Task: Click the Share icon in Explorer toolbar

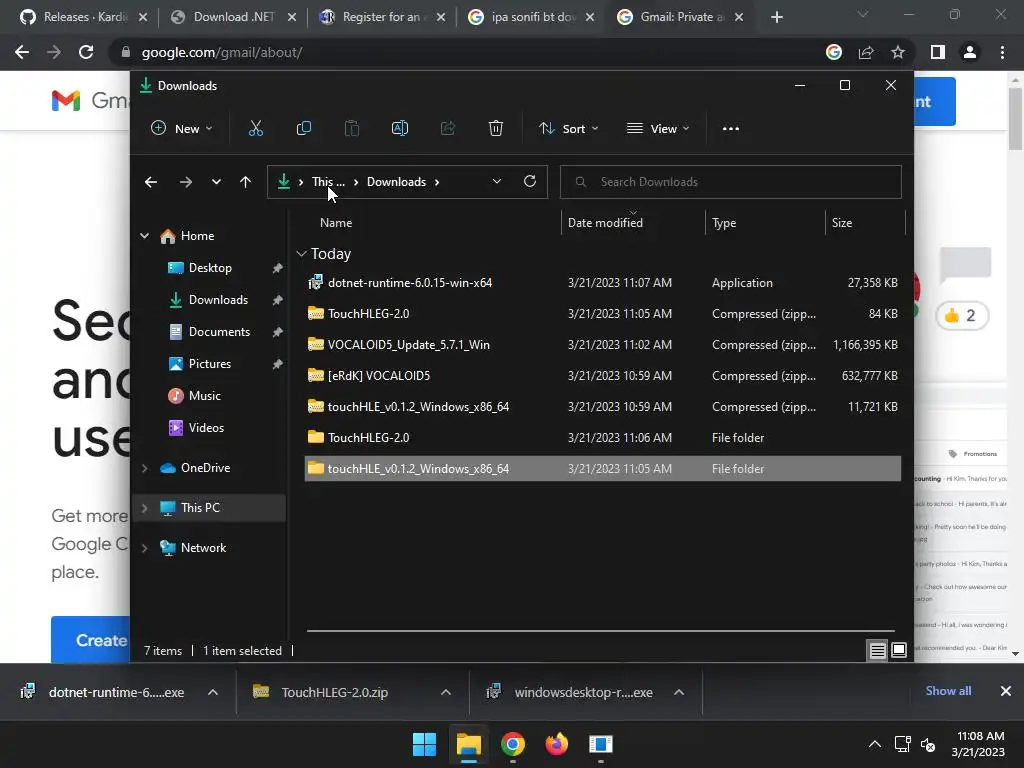Action: [448, 129]
